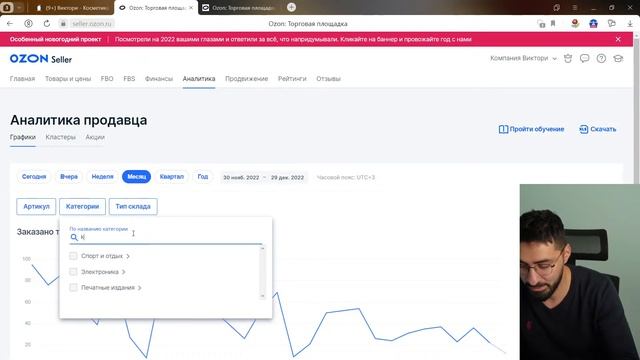Open the Главная menu item
This screenshot has height=360, width=640.
(x=22, y=79)
